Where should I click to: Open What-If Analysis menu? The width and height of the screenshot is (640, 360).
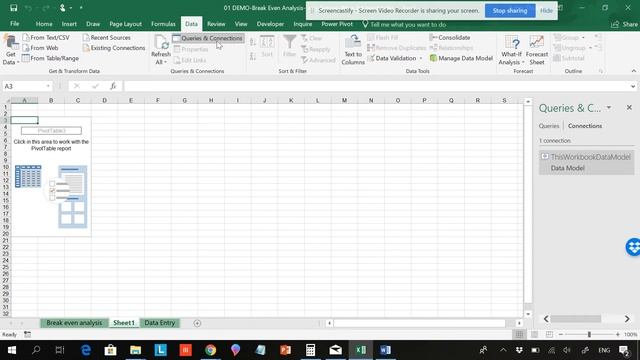pos(511,50)
